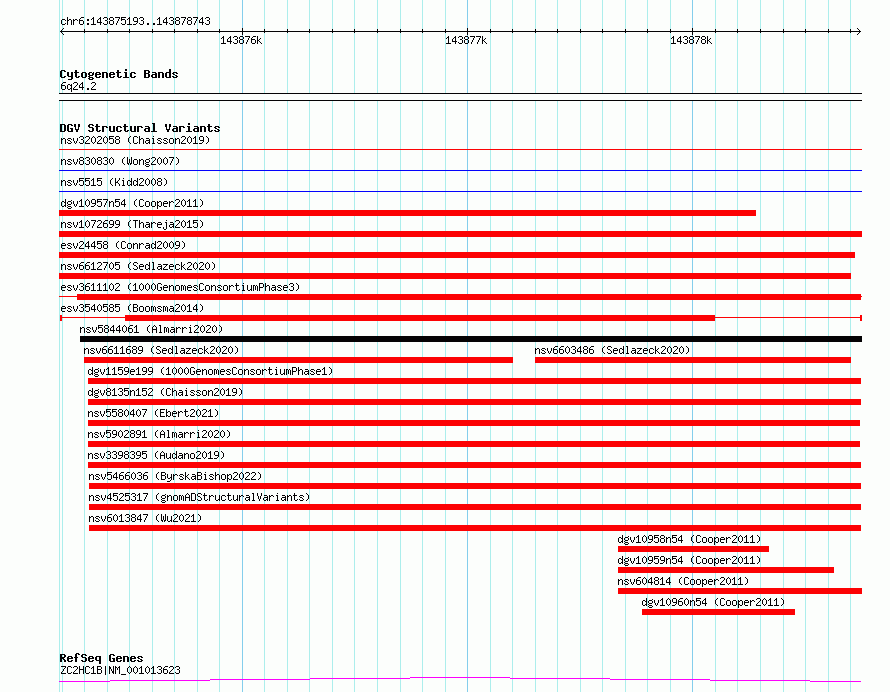Screen dimensions: 890x692
Task: Click the dgv8135n152 (Chaisson2019) label
Action: pos(165,392)
